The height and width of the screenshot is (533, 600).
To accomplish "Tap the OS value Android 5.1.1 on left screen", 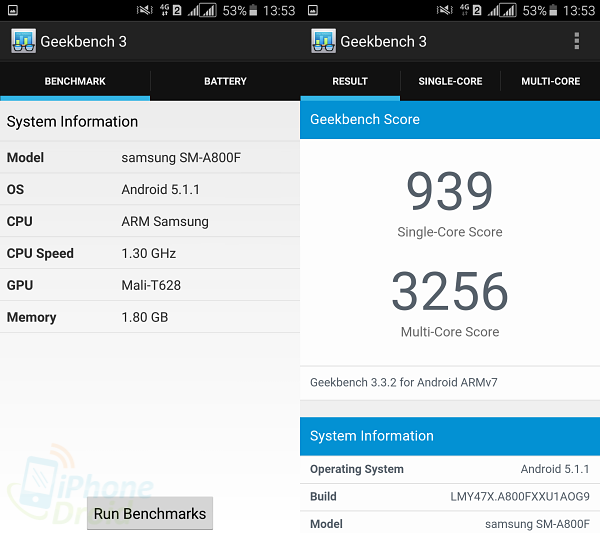I will [160, 189].
